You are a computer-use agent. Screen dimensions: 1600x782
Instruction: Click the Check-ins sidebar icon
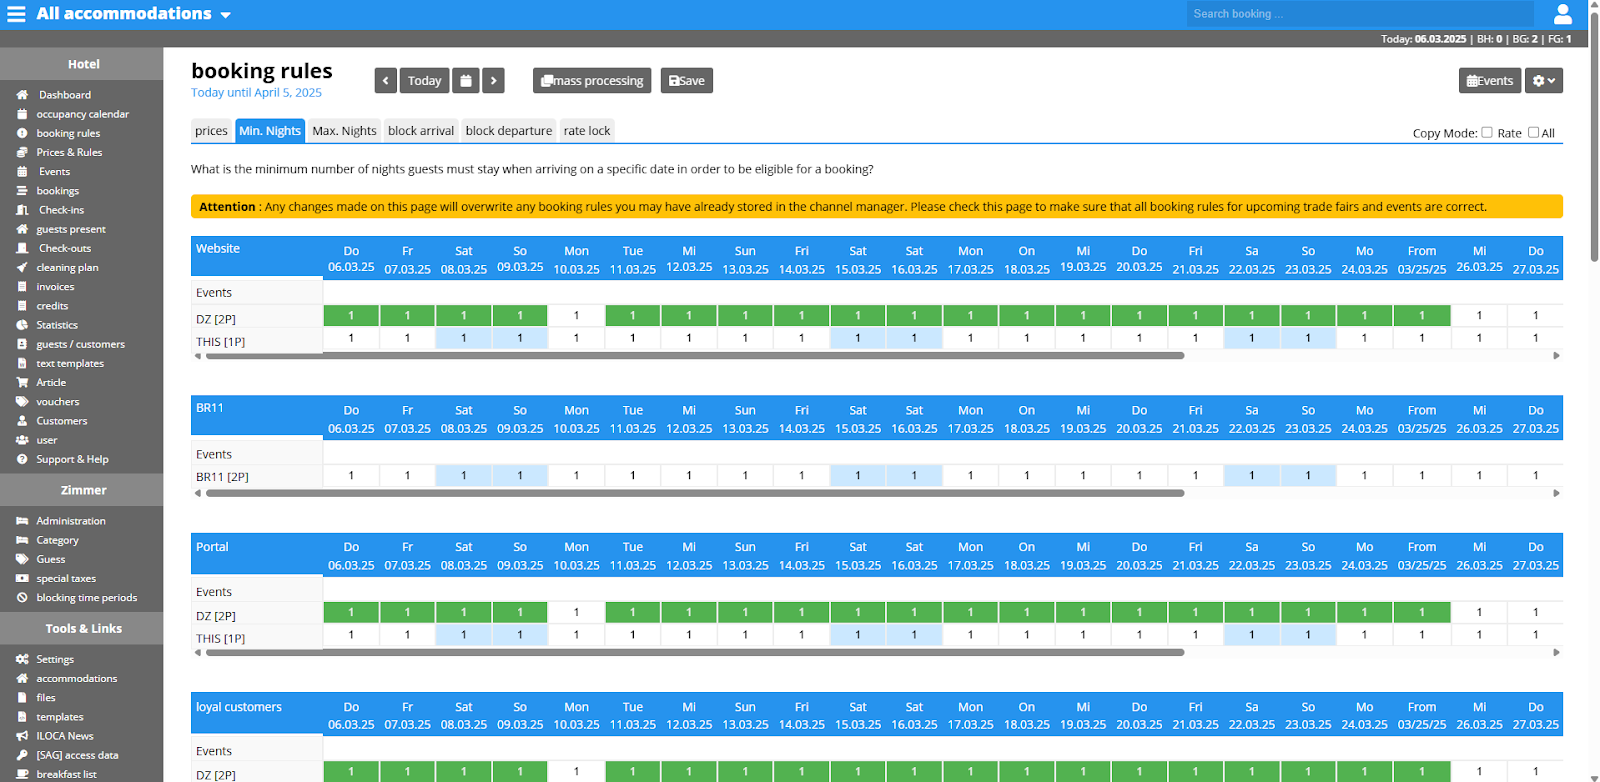(x=22, y=210)
